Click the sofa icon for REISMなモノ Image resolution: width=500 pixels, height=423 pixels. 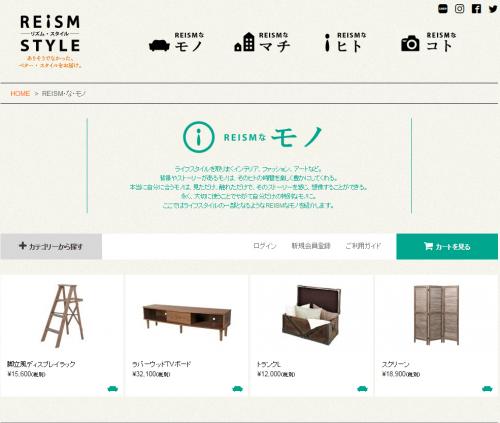click(159, 45)
